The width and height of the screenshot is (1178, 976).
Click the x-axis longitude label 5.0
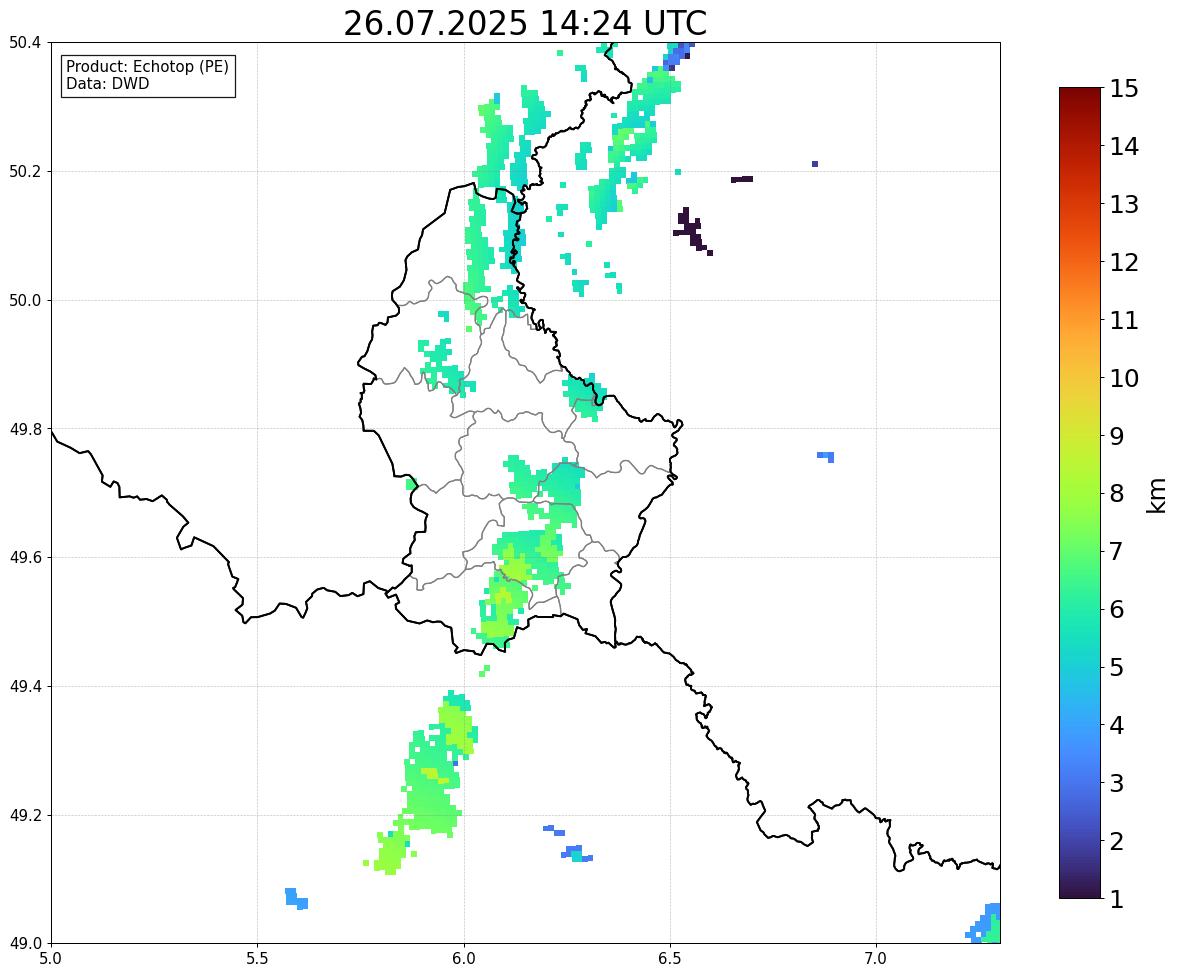pyautogui.click(x=51, y=959)
